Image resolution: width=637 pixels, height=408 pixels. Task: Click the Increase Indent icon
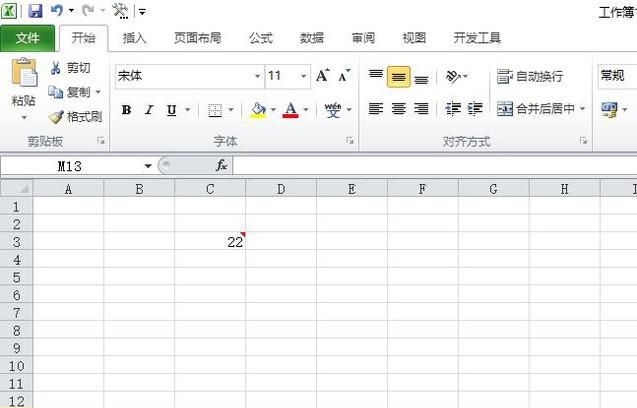(x=474, y=109)
